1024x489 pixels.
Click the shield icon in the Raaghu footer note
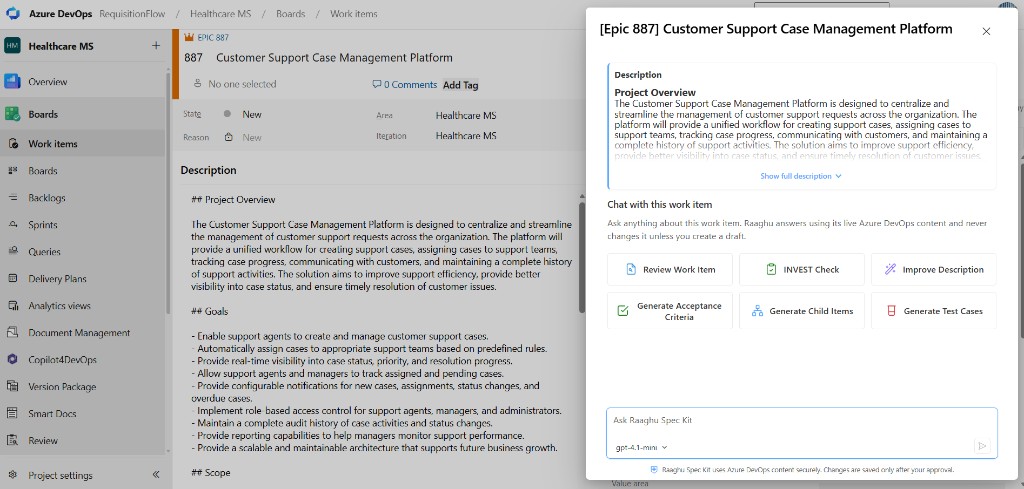tap(654, 469)
